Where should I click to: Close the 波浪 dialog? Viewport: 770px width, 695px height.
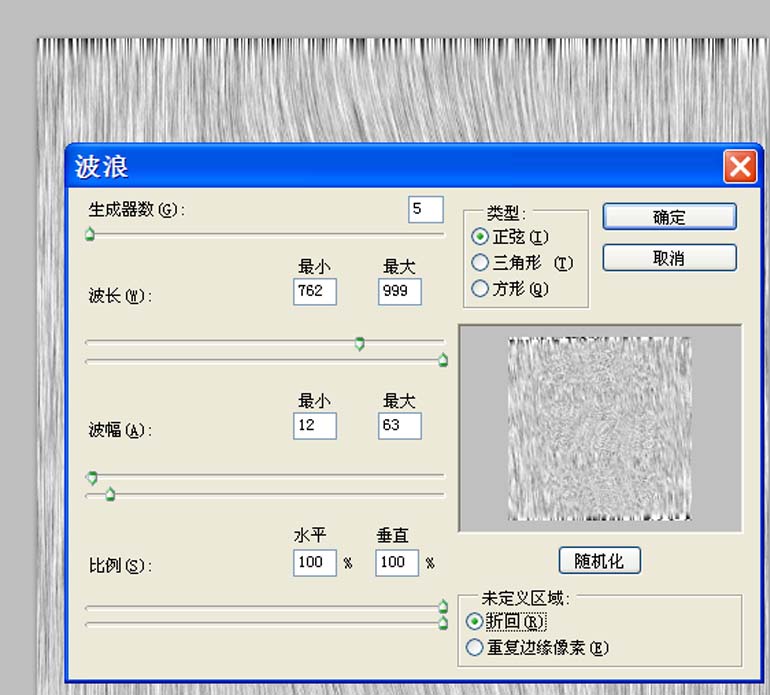tap(740, 167)
